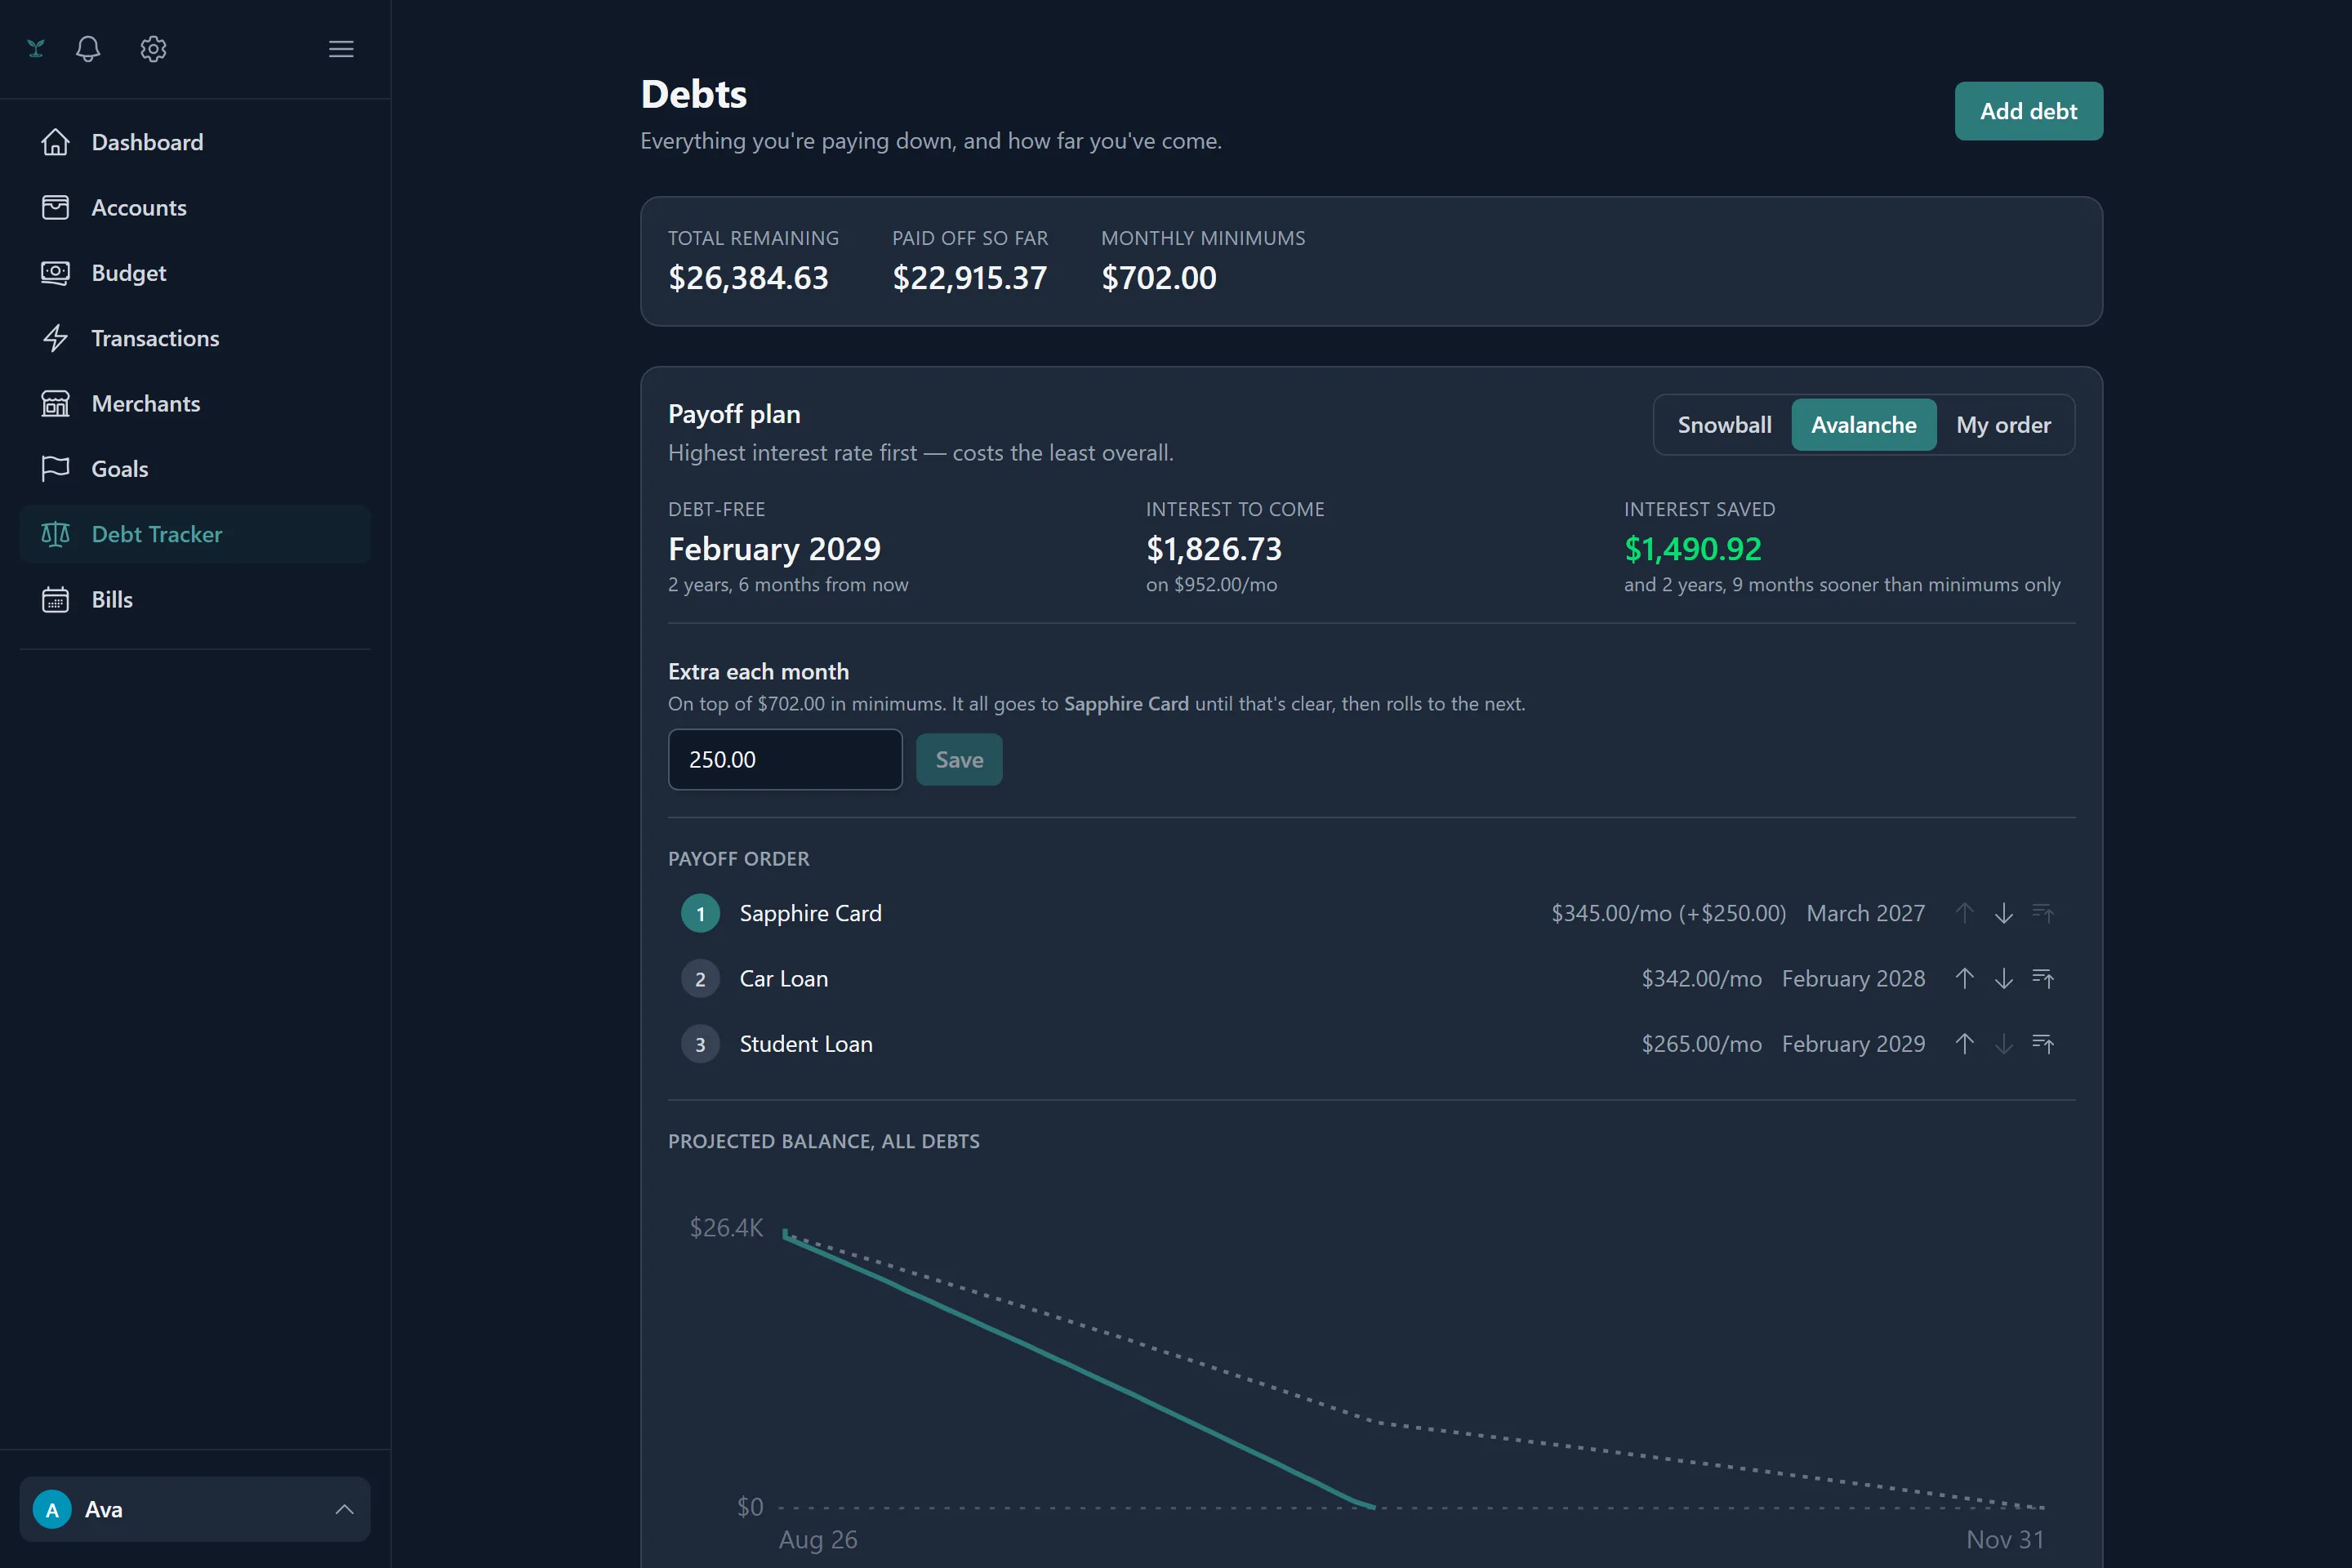The height and width of the screenshot is (1568, 2352).
Task: Toggle the sidebar hamburger menu
Action: (x=341, y=48)
